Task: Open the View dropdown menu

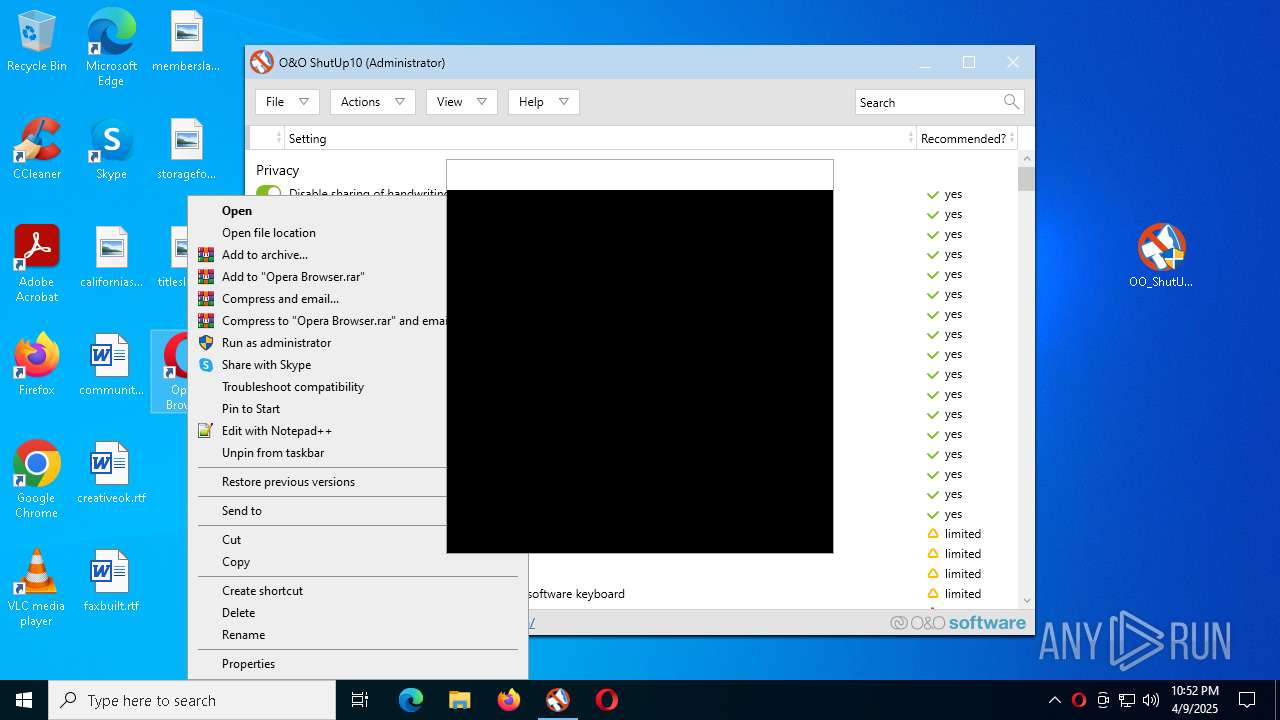Action: (x=462, y=102)
